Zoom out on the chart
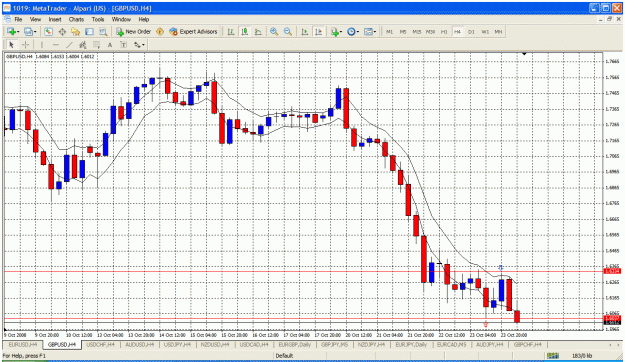The height and width of the screenshot is (362, 625). 287,31
